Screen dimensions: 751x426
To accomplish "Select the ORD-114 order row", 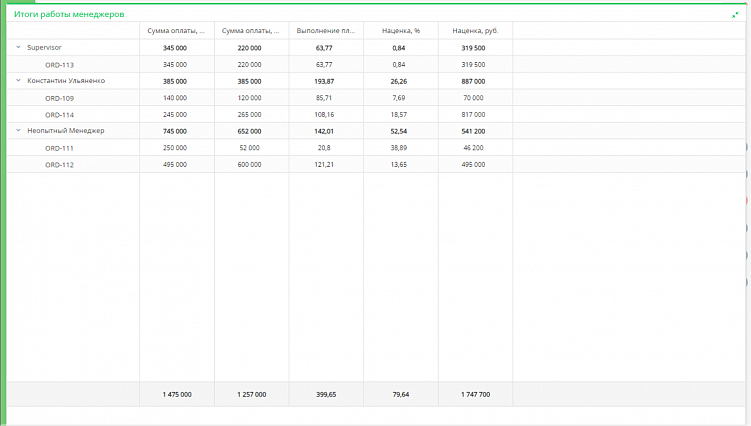I will point(60,114).
